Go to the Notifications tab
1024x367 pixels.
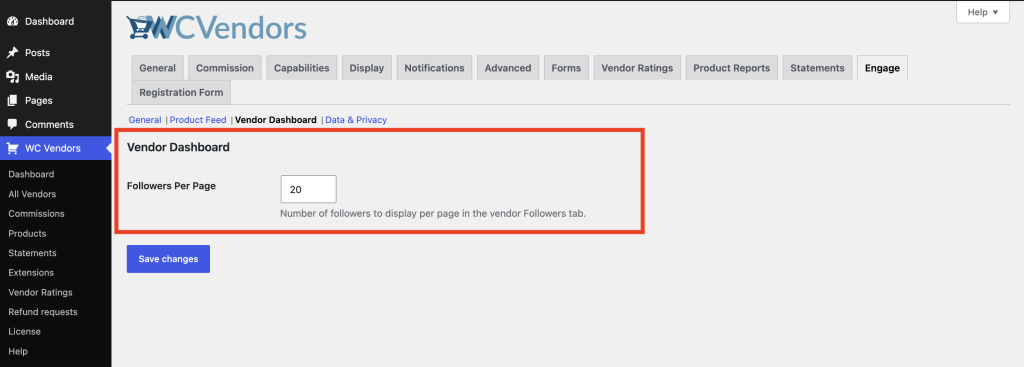434,68
